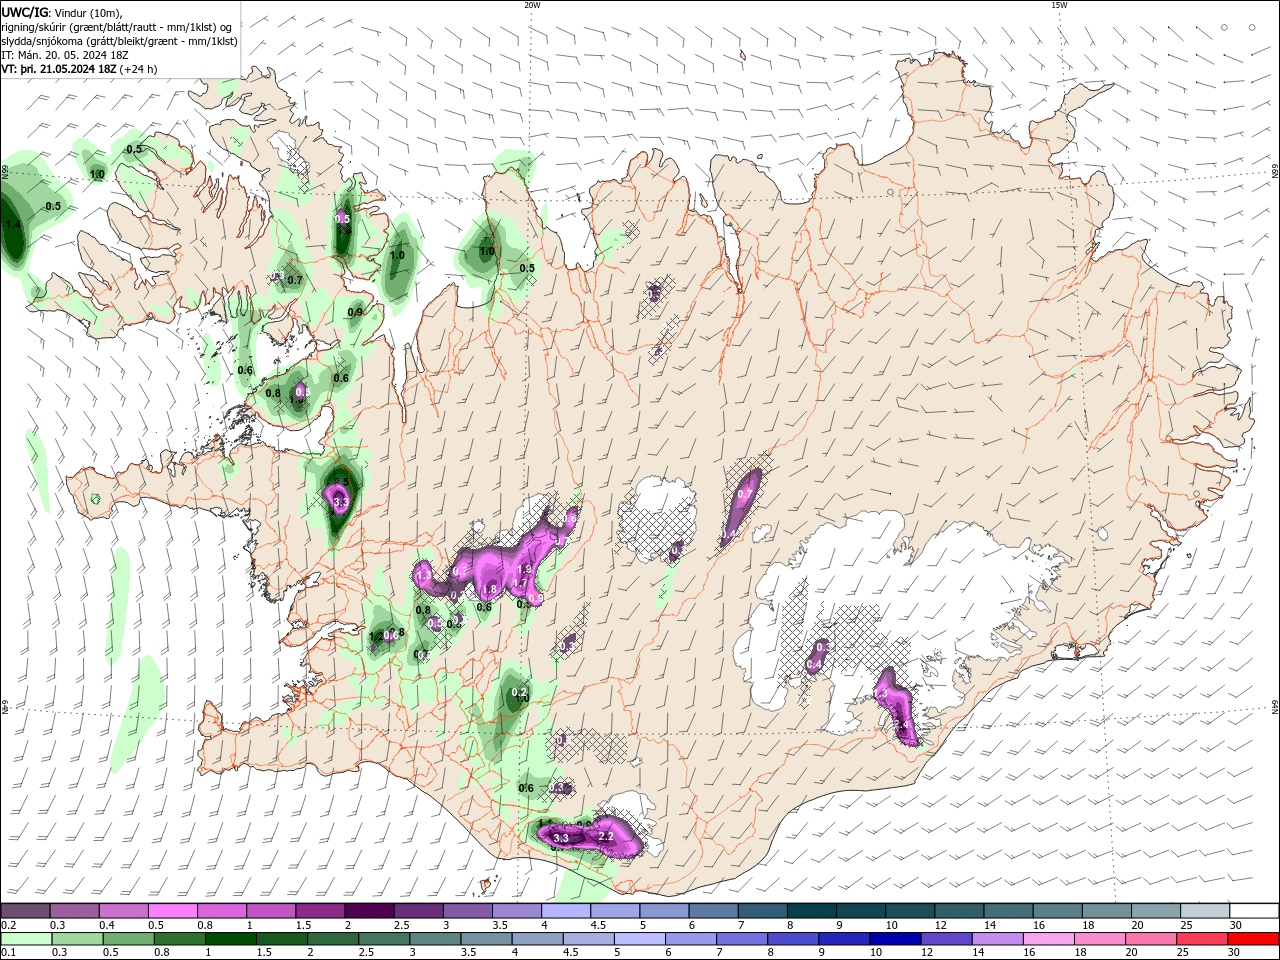Select the dark teal 8–9 upper legend swatch
The height and width of the screenshot is (960, 1280).
(x=812, y=911)
